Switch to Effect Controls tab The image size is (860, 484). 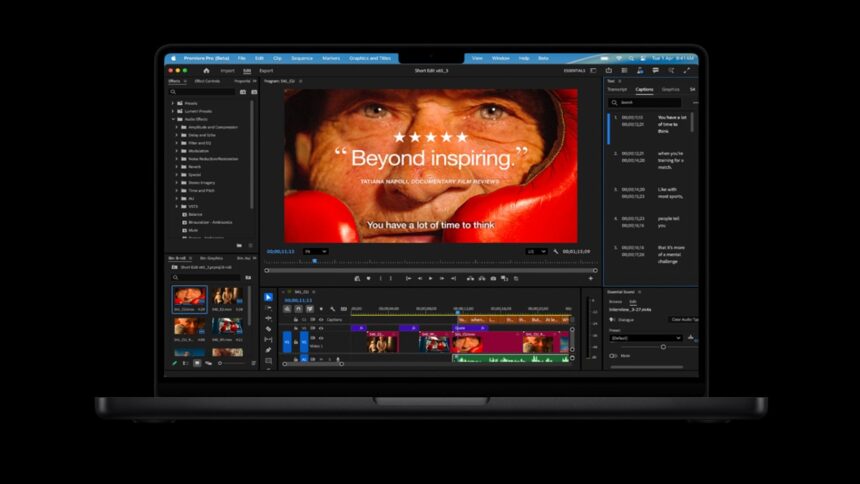pyautogui.click(x=207, y=81)
